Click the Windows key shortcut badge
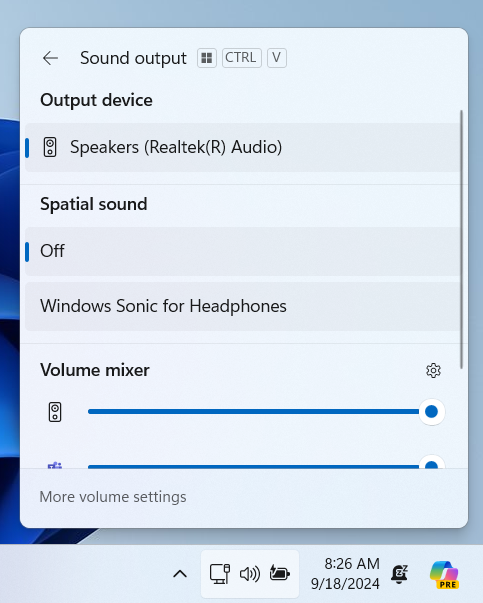The width and height of the screenshot is (483, 603). tap(207, 58)
